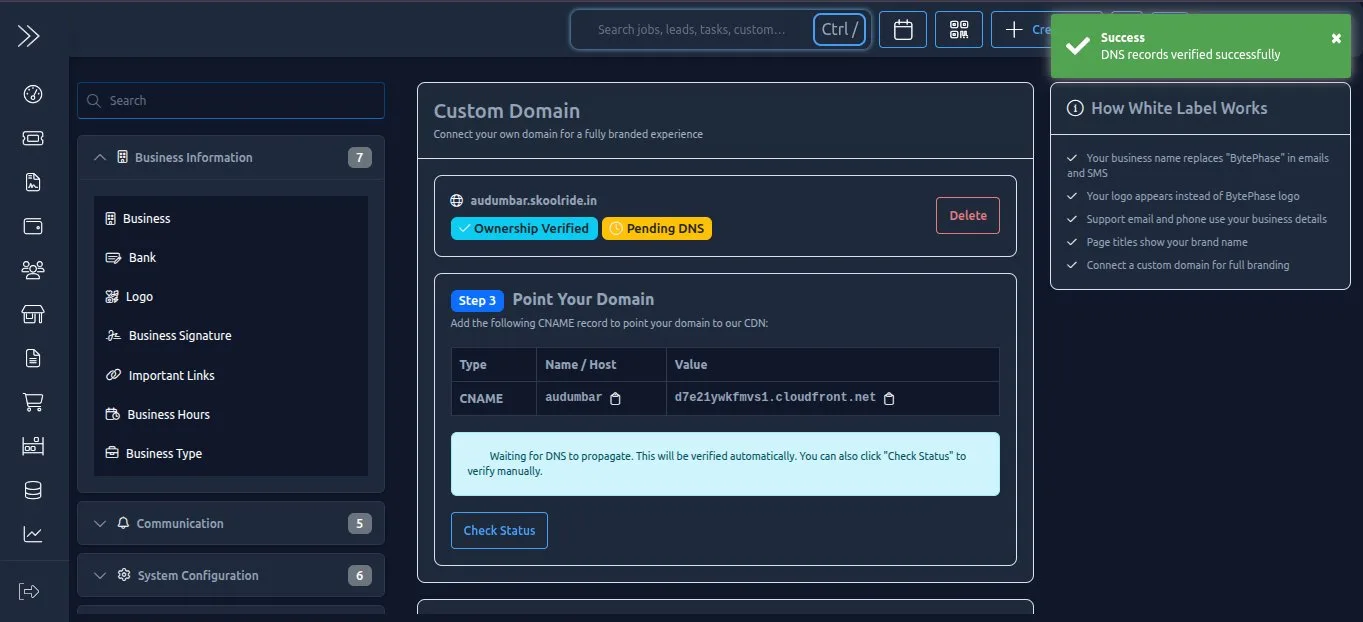The height and width of the screenshot is (622, 1363).
Task: Click the Pending DNS badge
Action: tap(657, 228)
